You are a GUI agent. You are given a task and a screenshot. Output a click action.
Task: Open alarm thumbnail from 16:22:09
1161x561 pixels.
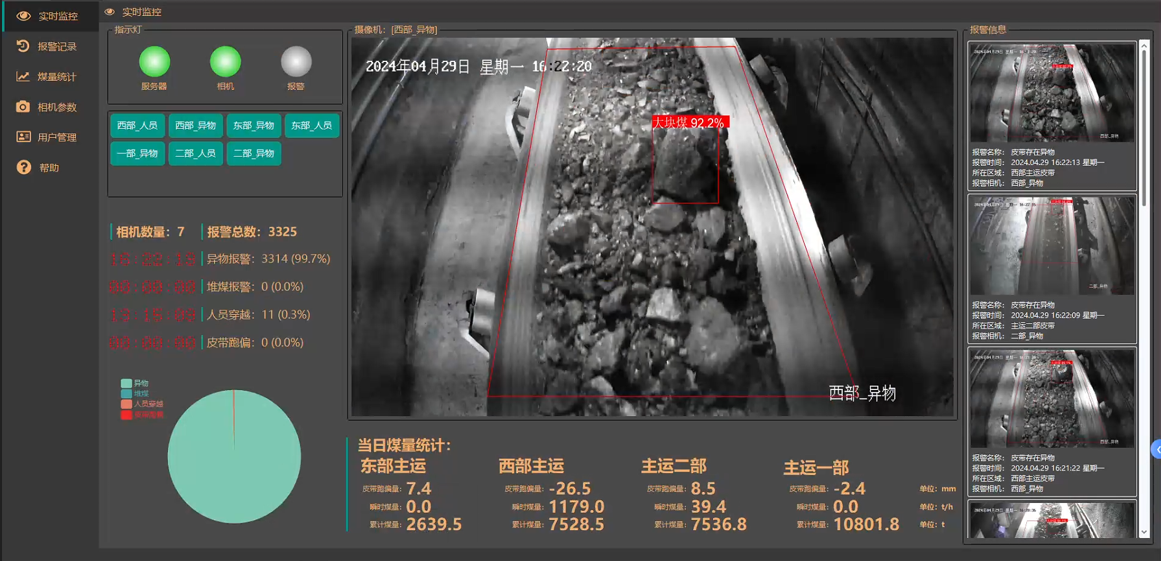pyautogui.click(x=1052, y=246)
